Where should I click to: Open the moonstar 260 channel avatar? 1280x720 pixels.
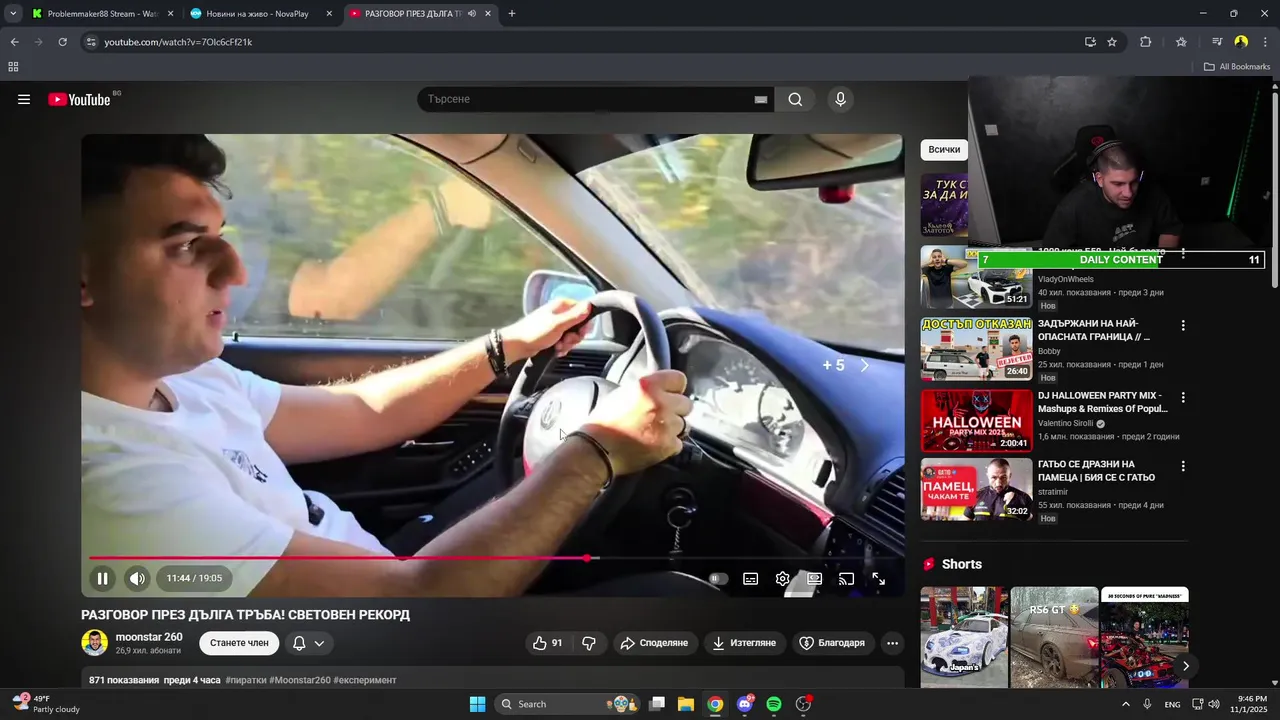point(94,642)
